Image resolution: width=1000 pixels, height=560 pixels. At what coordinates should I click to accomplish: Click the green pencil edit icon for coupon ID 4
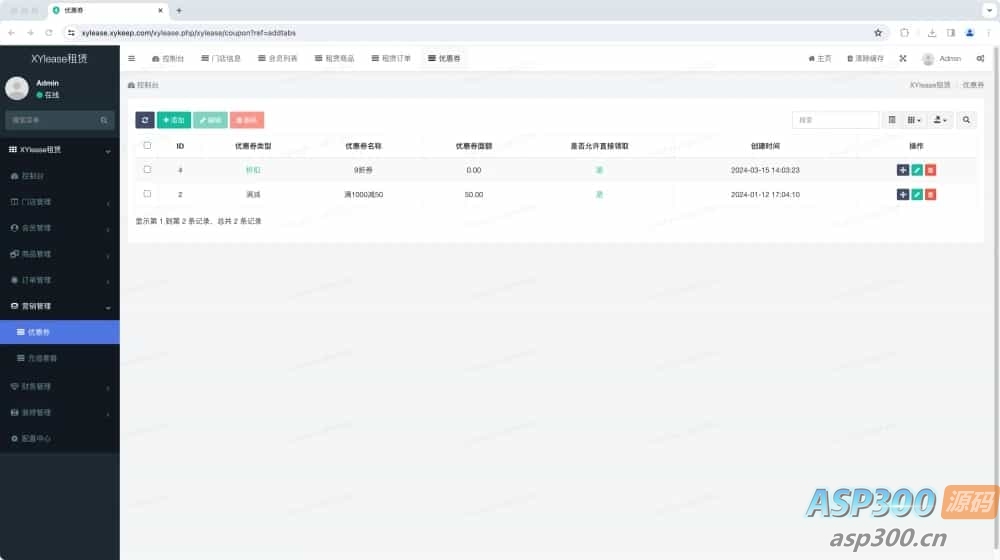click(x=916, y=170)
